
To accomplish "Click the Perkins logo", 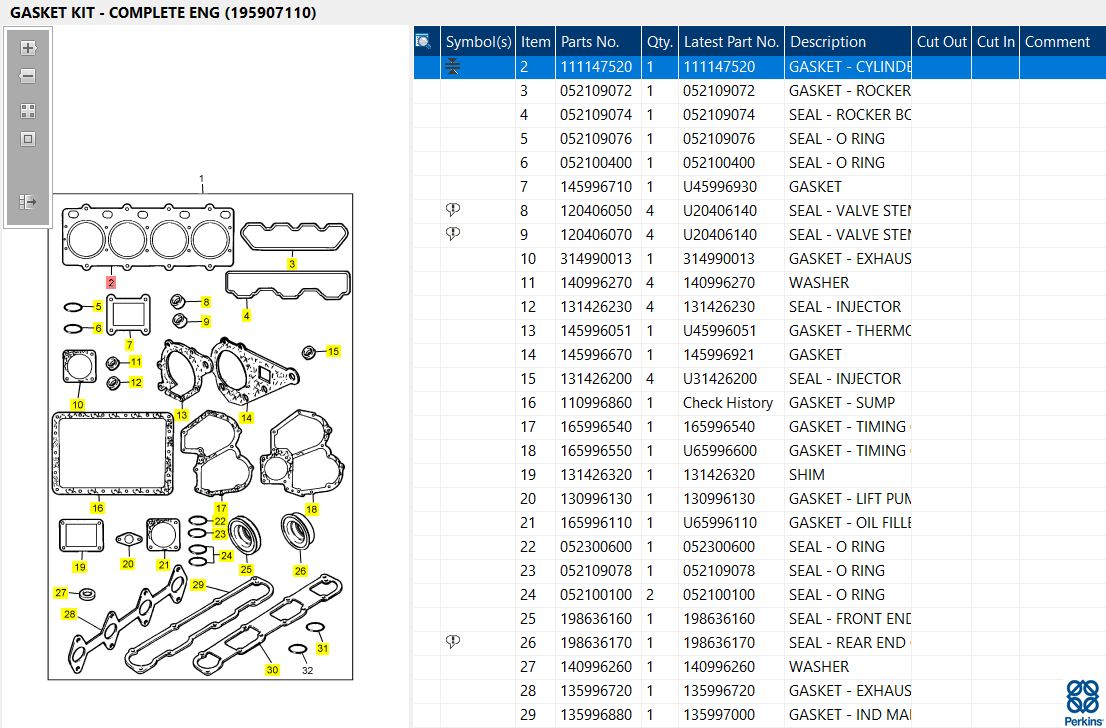I will [1082, 703].
